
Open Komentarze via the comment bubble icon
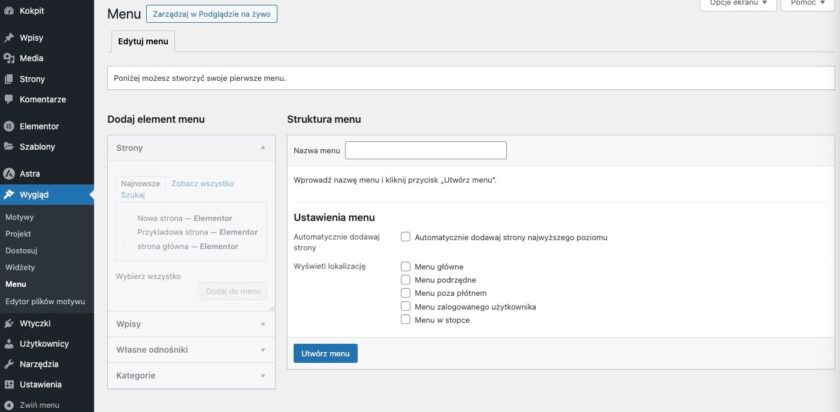pos(9,99)
